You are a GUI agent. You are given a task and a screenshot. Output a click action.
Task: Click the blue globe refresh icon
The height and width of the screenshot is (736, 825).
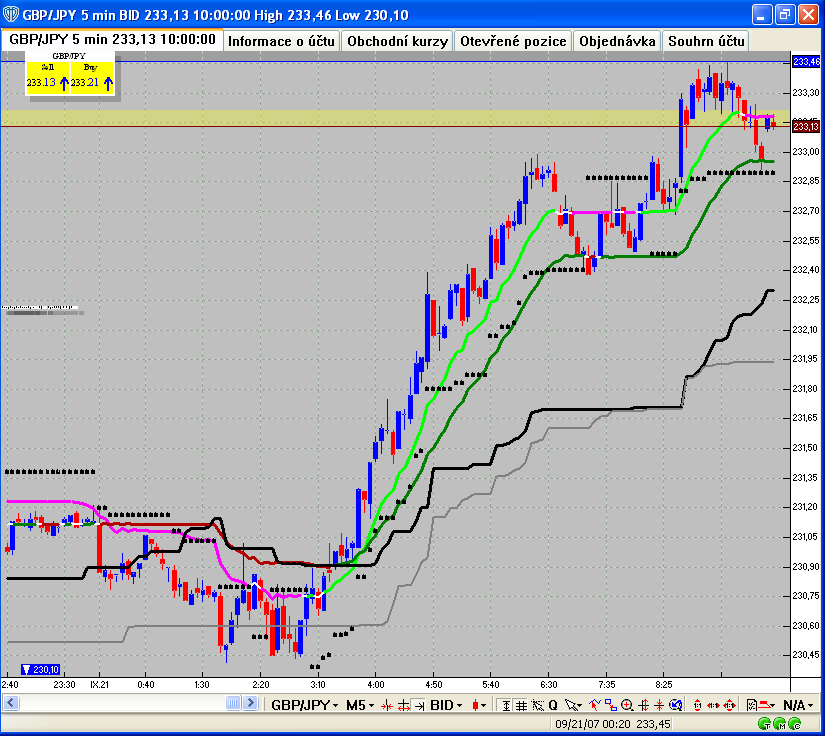click(676, 705)
